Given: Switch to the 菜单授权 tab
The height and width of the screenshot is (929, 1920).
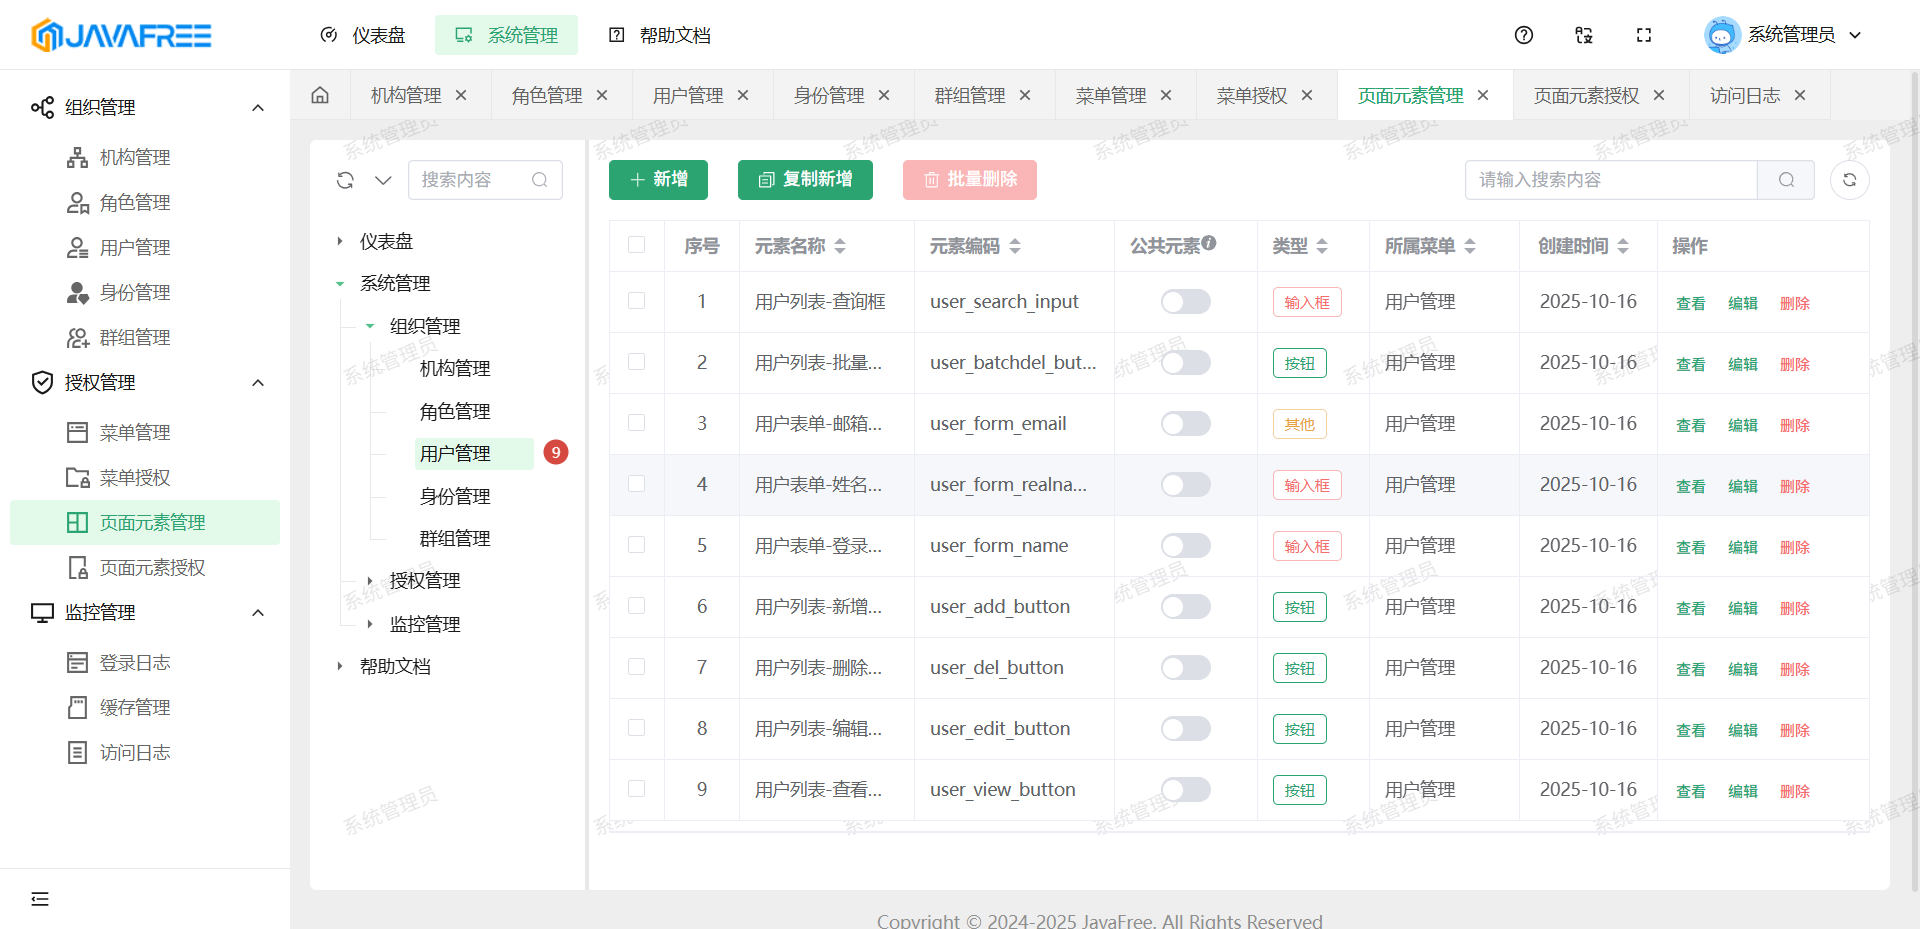Looking at the screenshot, I should pos(1251,95).
